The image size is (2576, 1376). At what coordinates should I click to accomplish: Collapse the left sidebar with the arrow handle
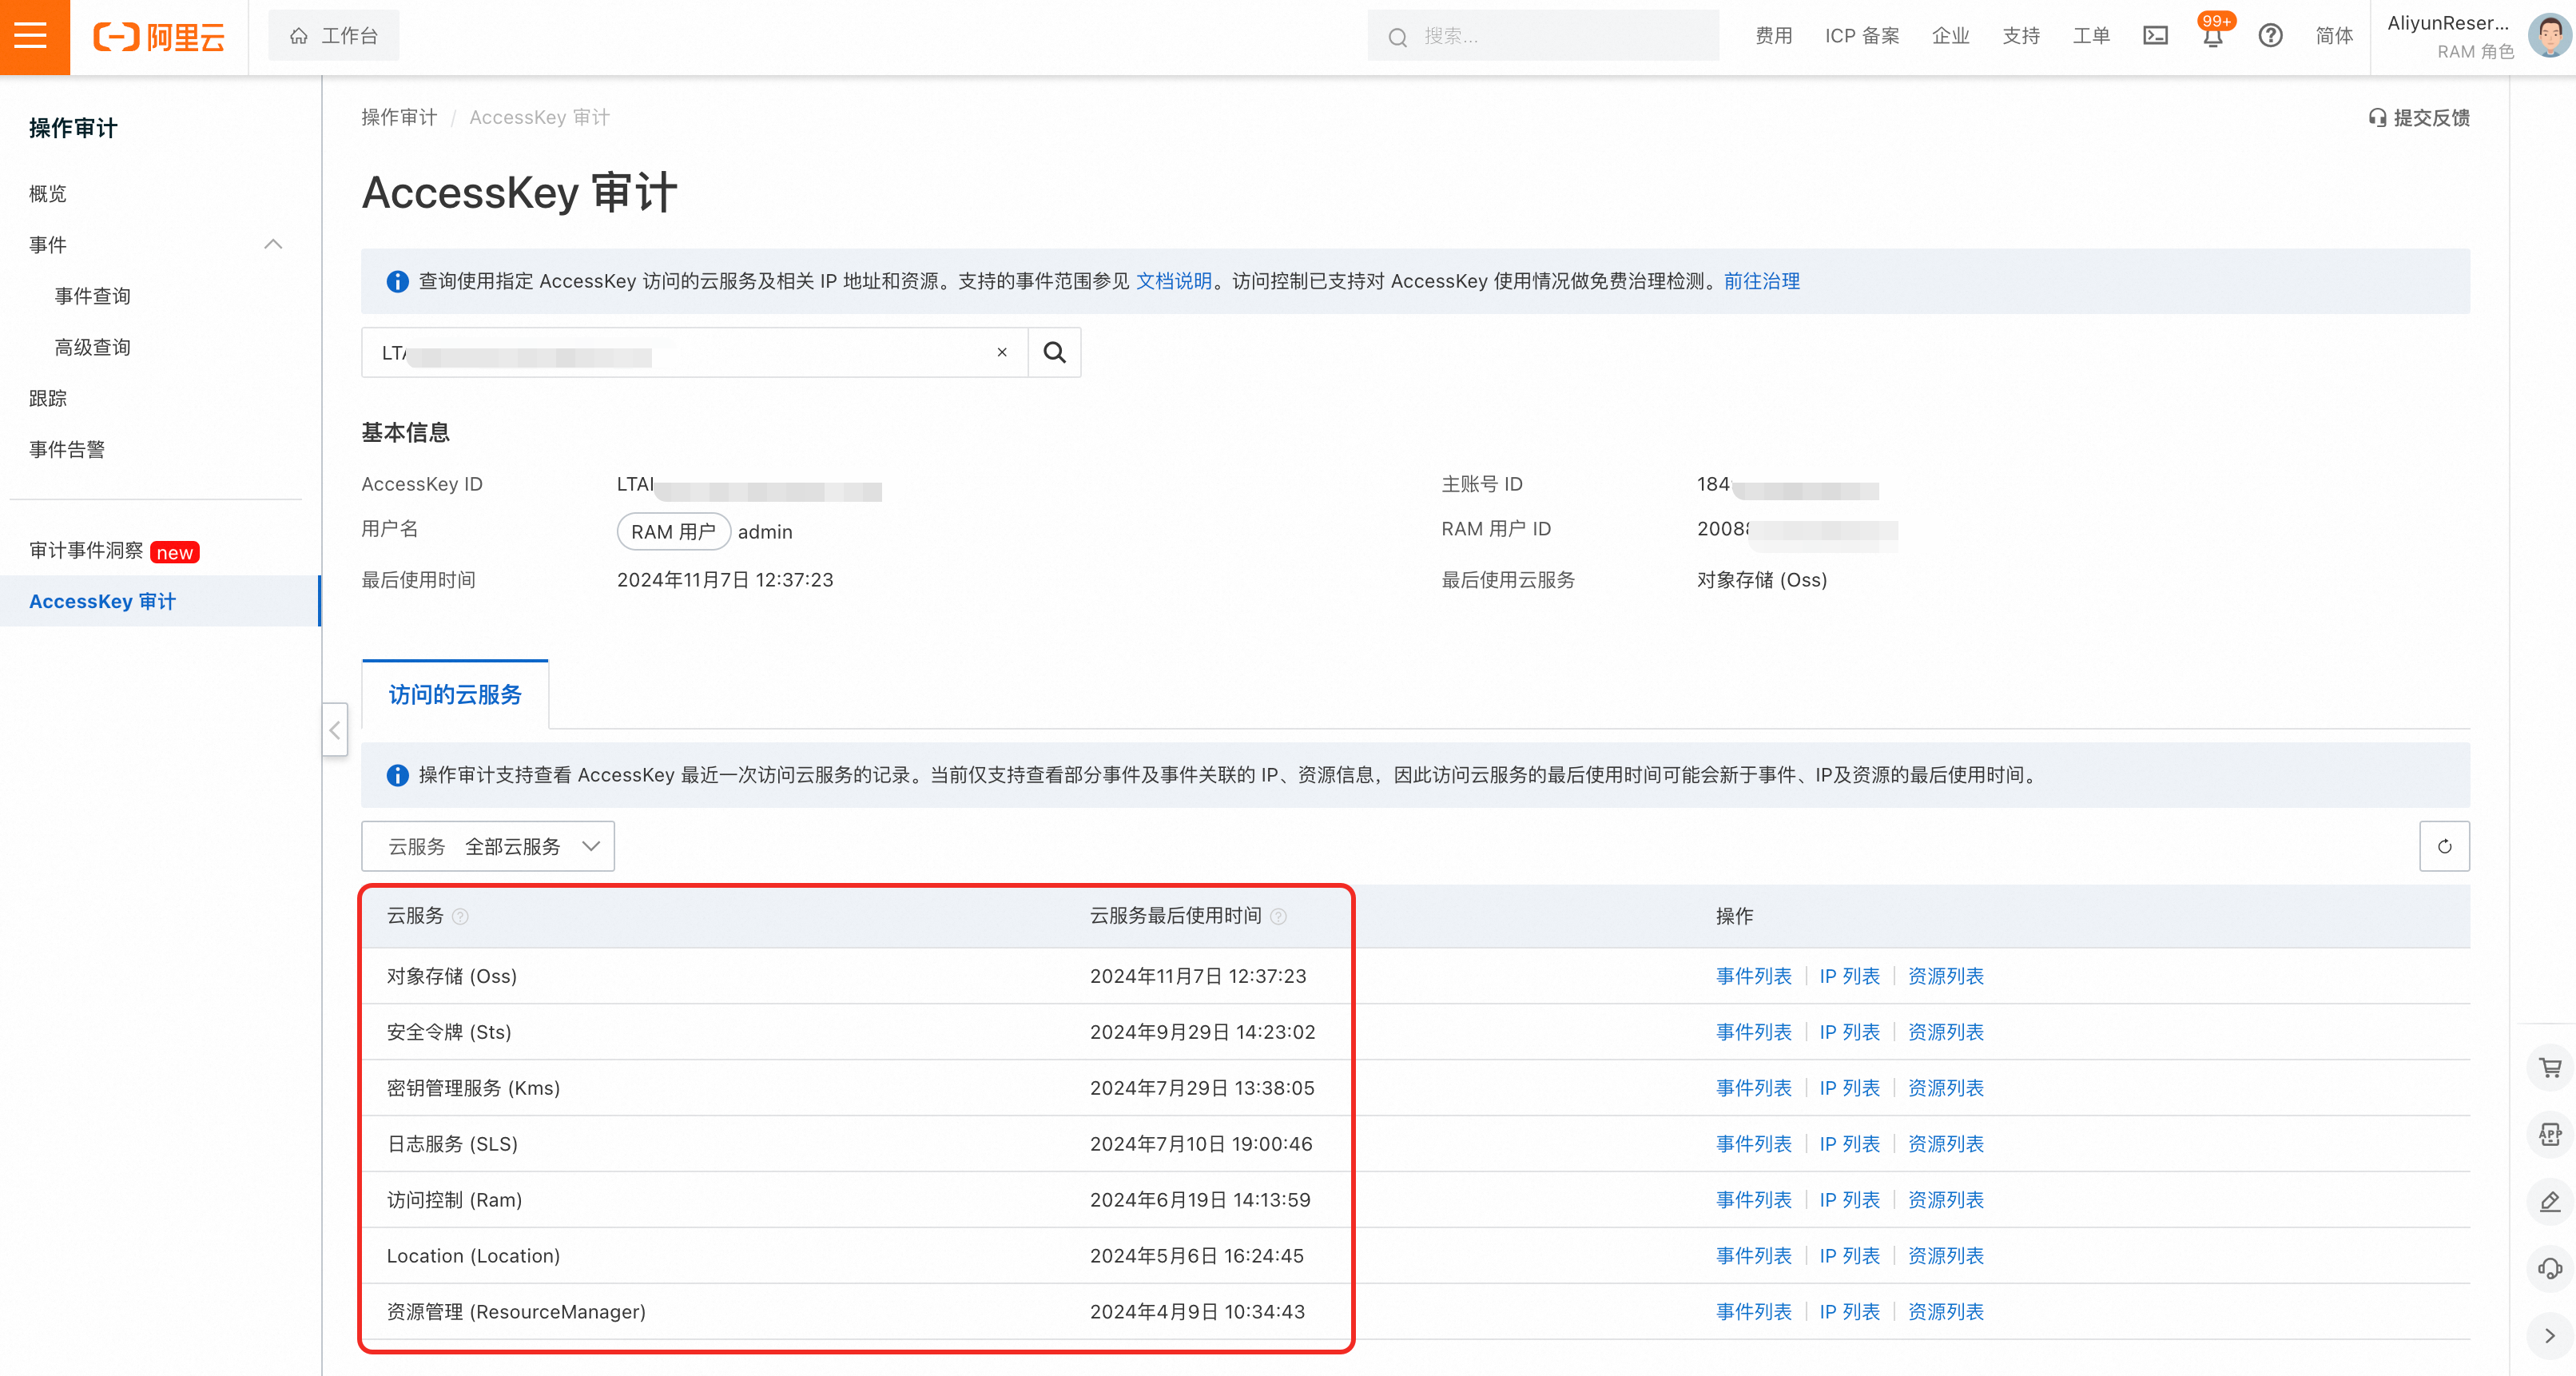coord(335,730)
